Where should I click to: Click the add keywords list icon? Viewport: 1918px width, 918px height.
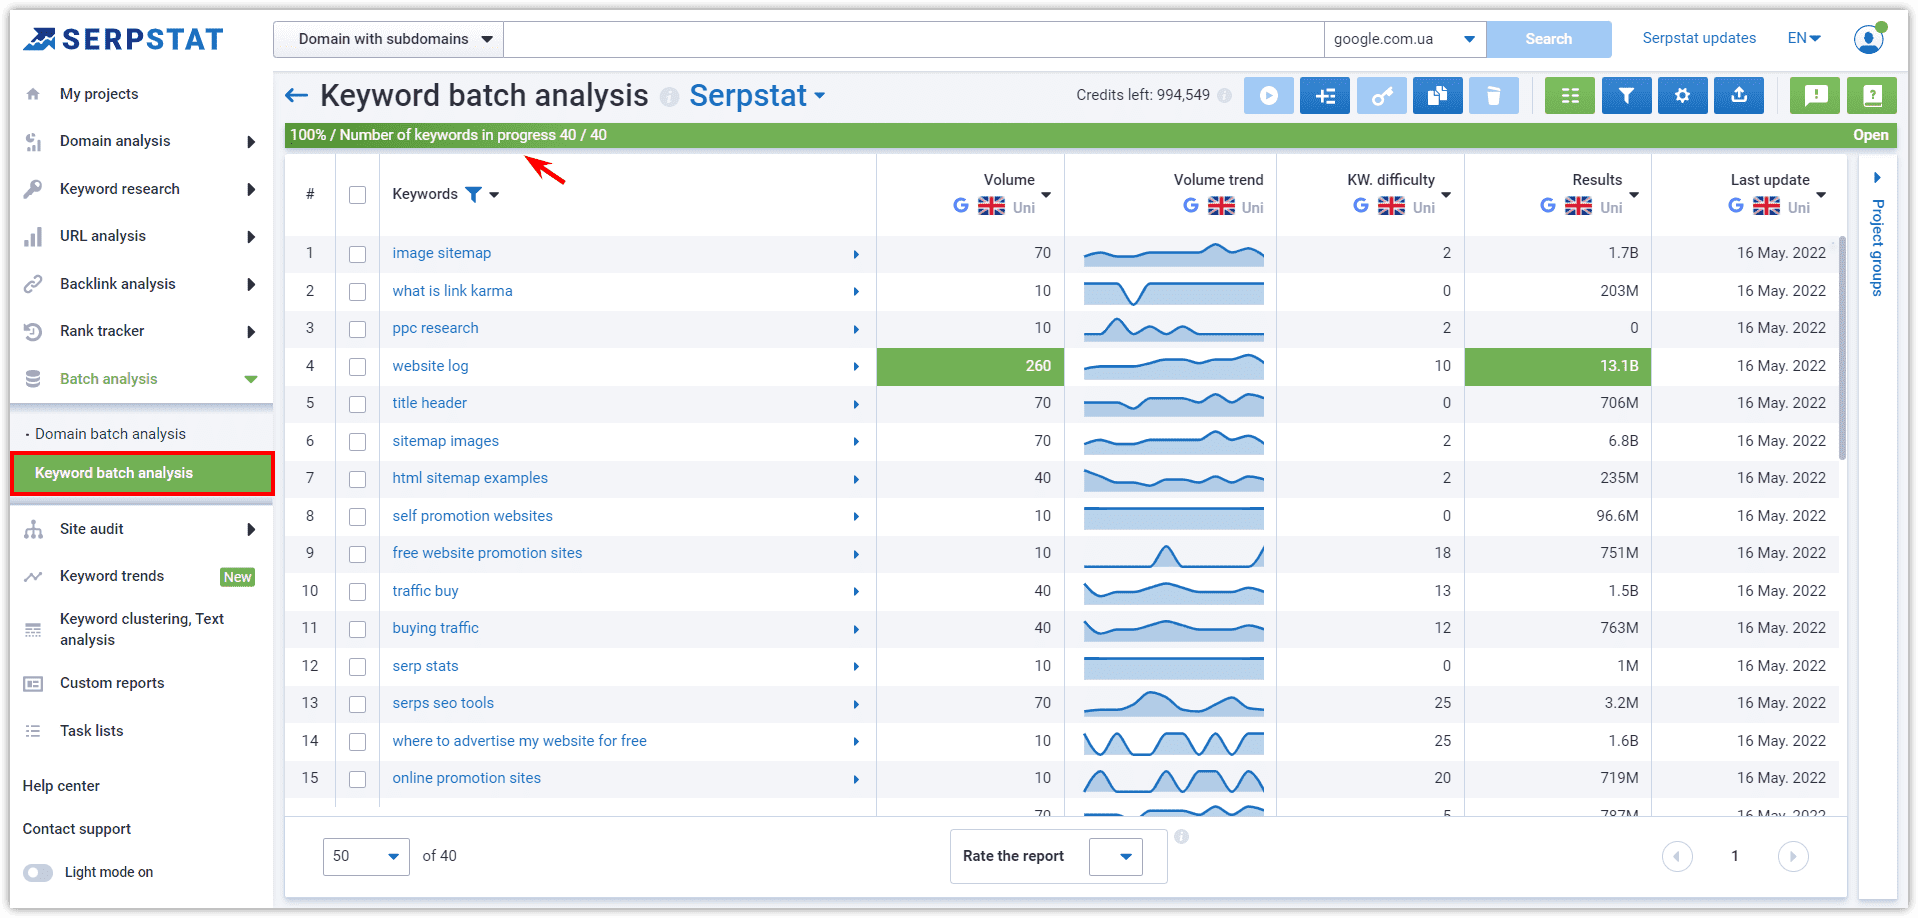[x=1325, y=96]
